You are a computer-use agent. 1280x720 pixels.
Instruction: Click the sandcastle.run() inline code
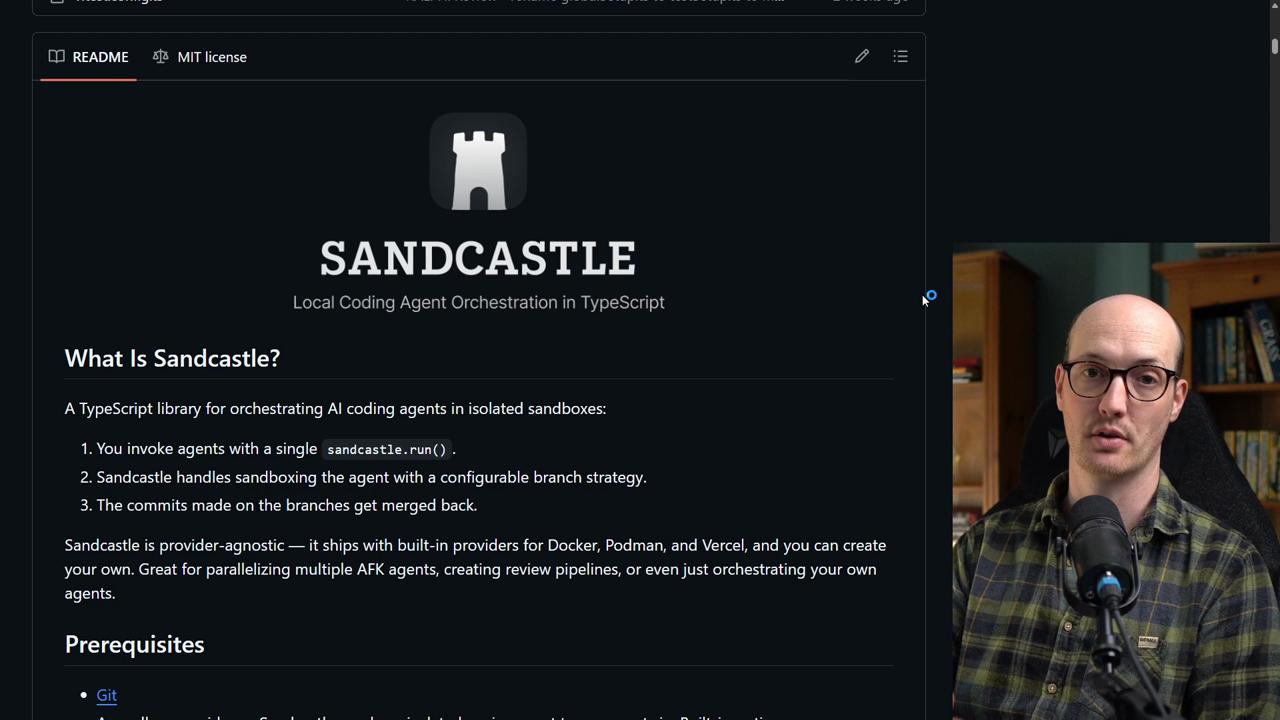click(386, 449)
